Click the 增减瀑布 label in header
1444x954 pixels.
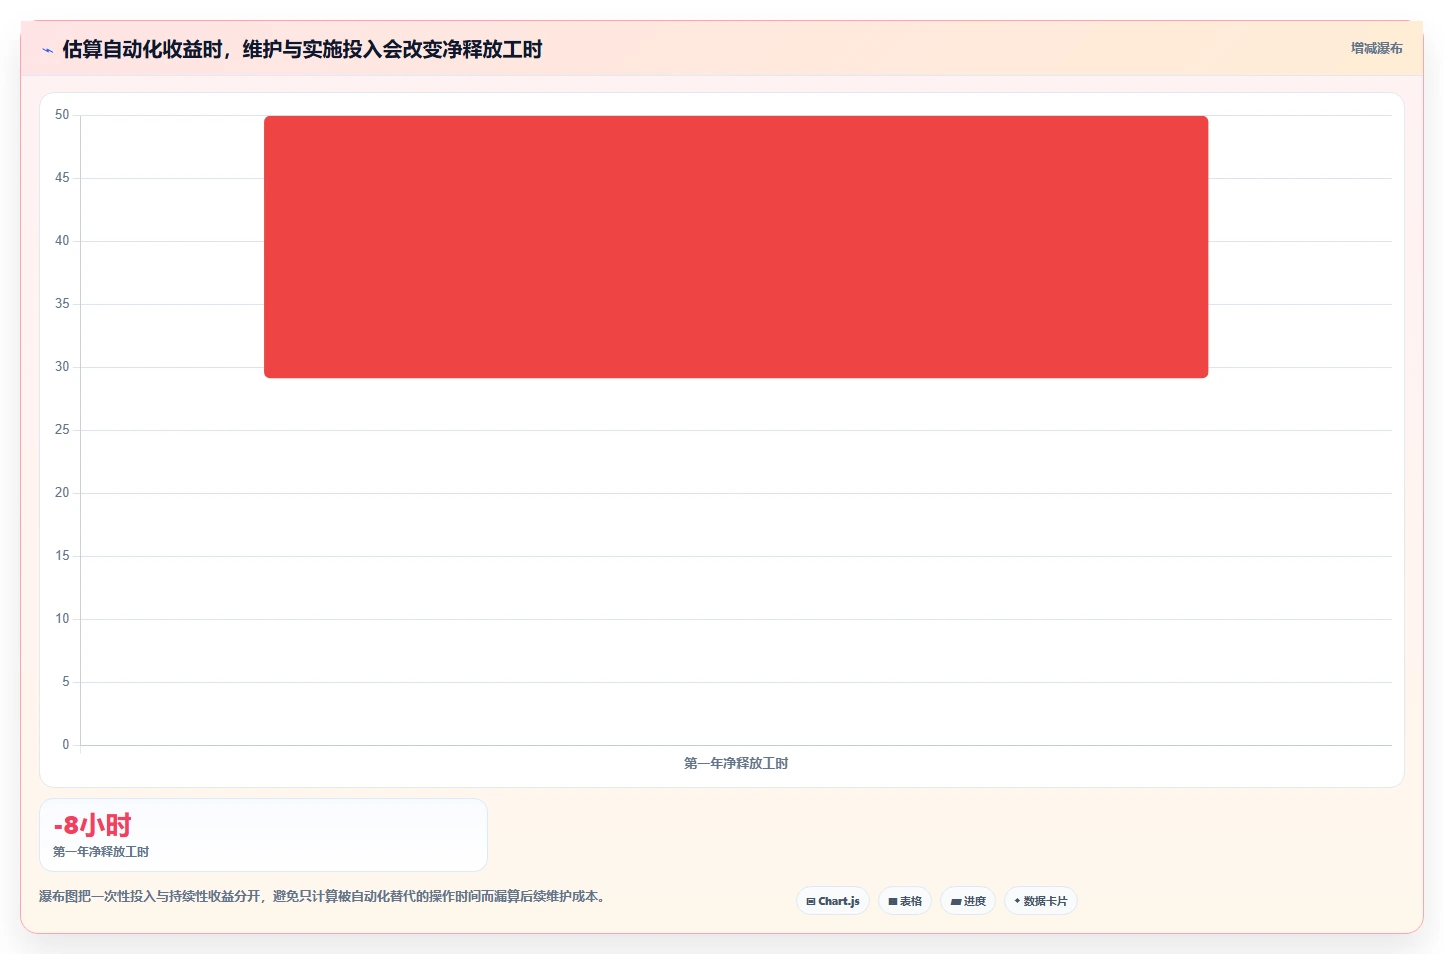(1376, 48)
